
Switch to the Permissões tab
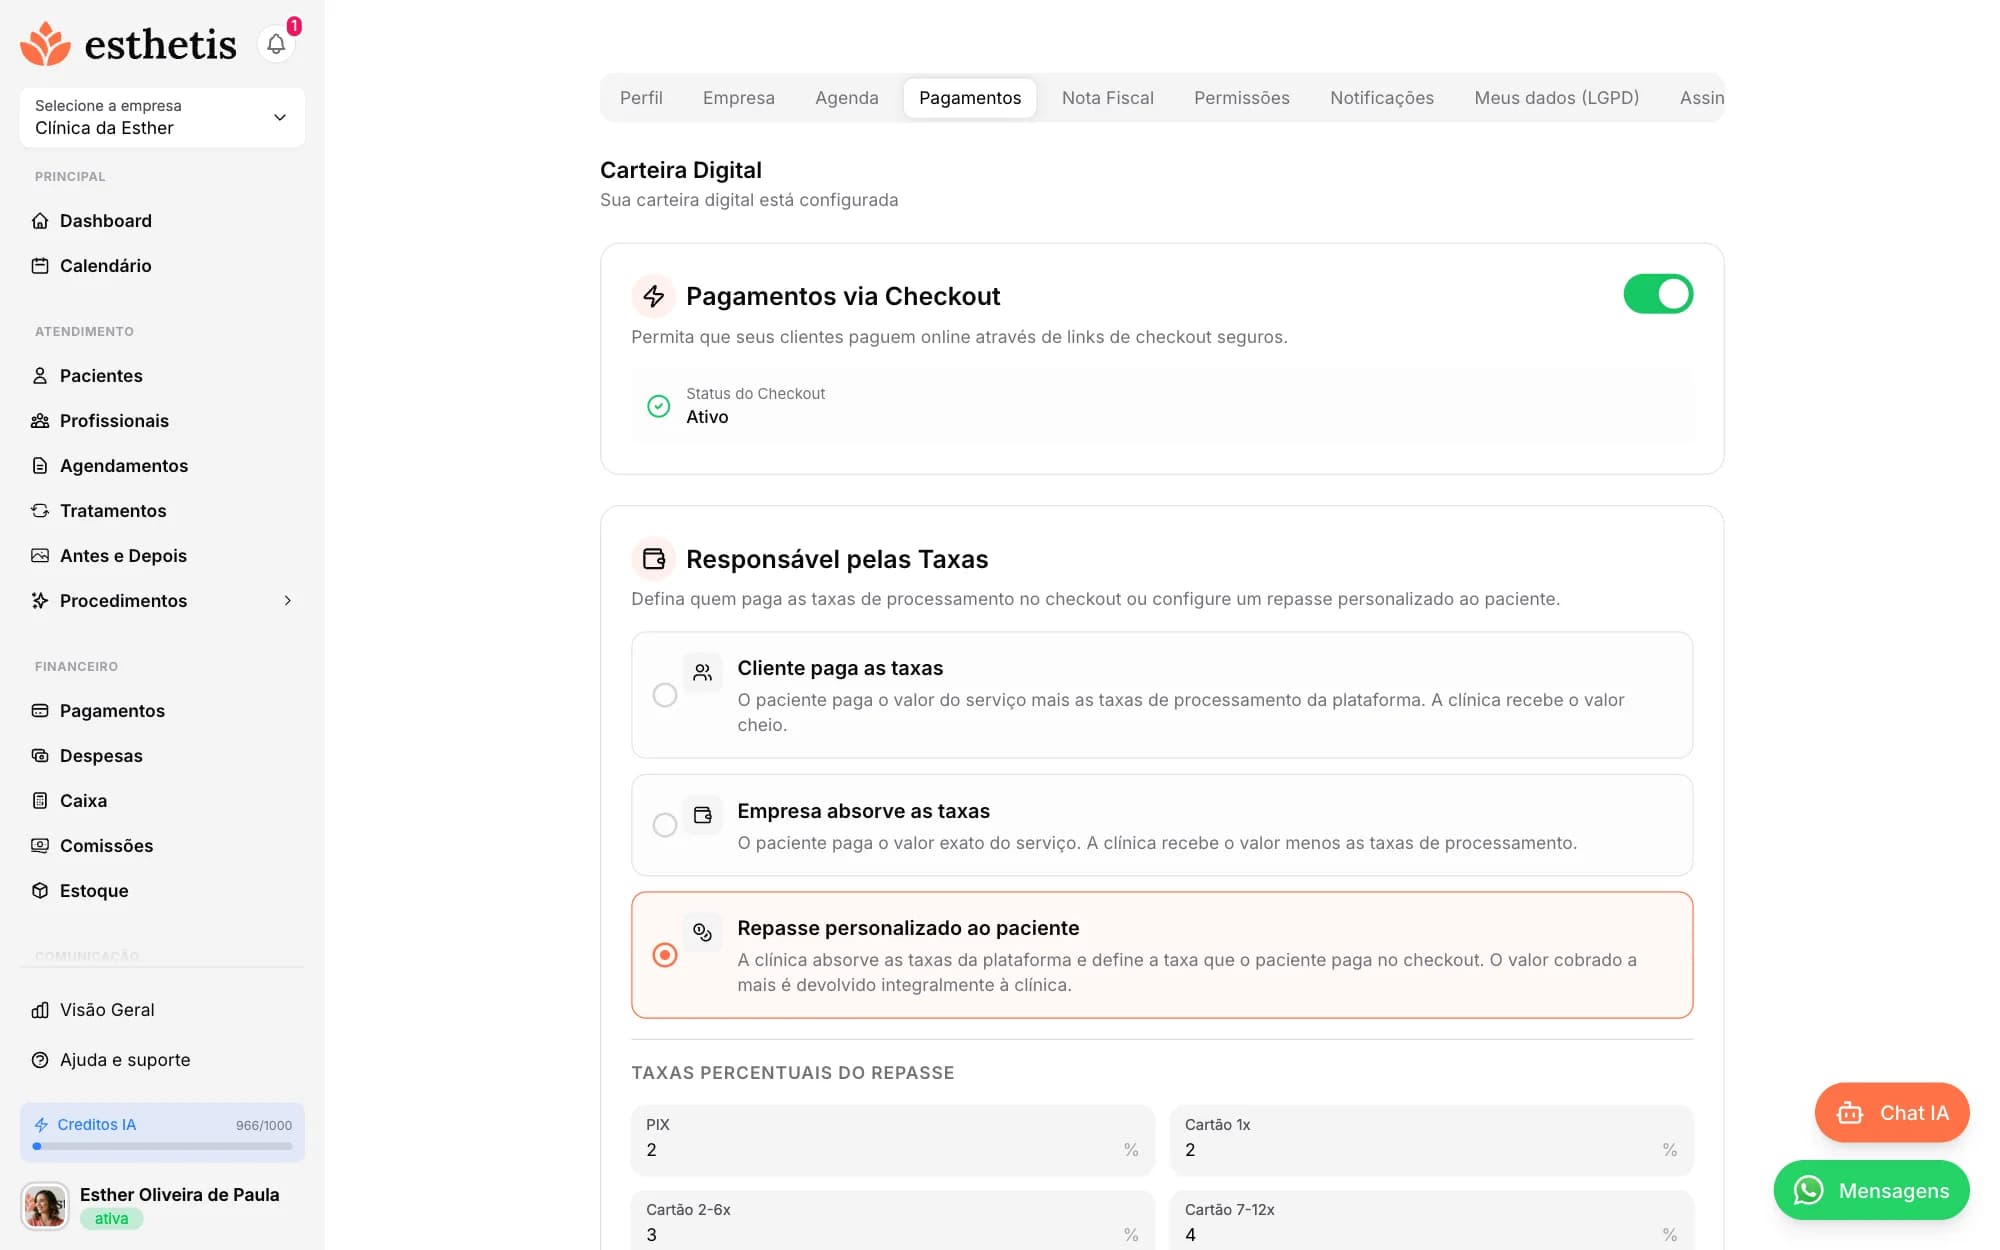coord(1242,98)
